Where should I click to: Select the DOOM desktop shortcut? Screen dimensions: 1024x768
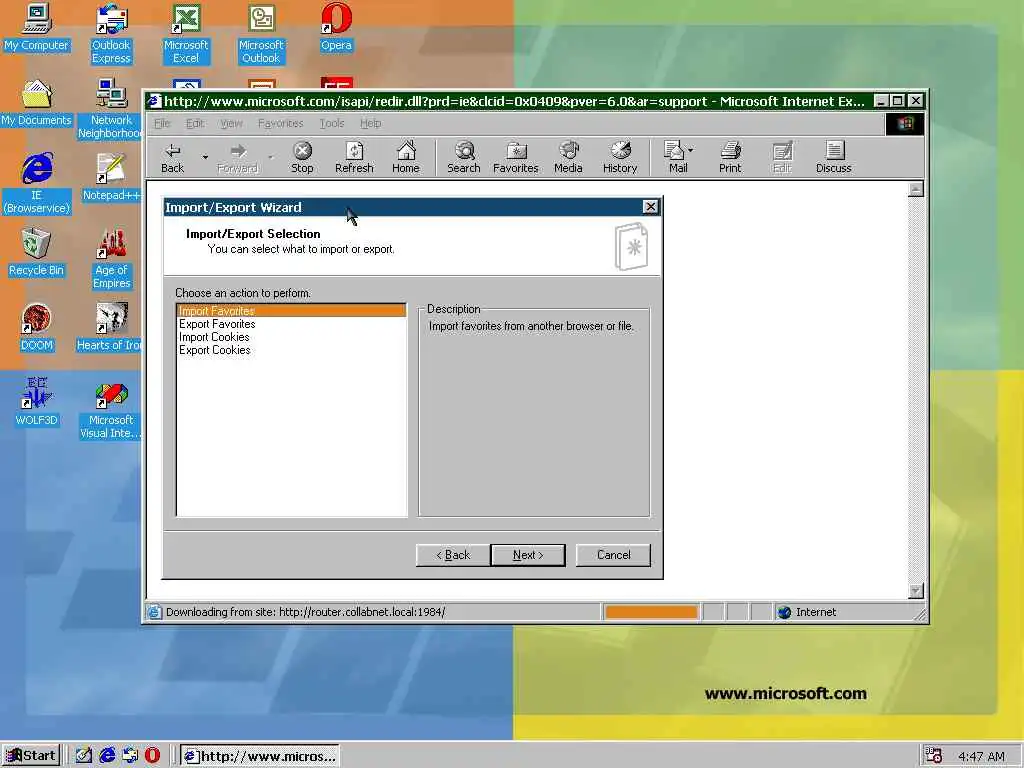click(37, 328)
